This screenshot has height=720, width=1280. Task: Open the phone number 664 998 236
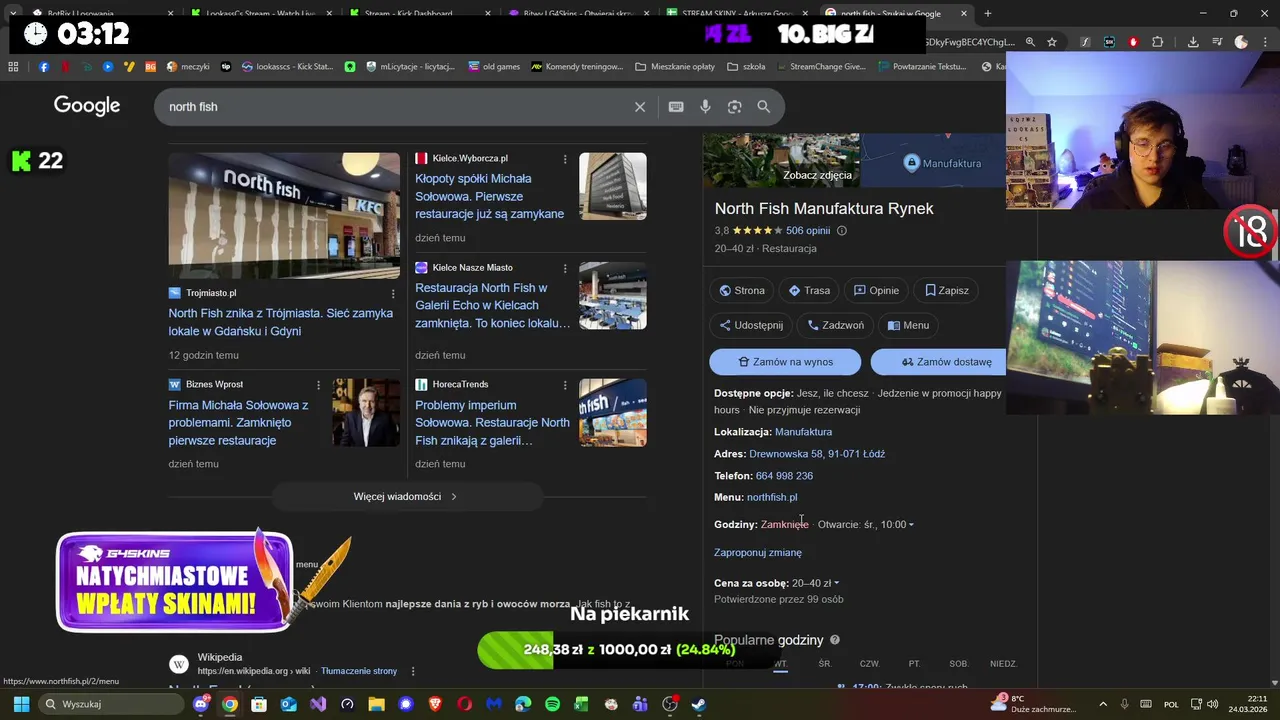[784, 476]
